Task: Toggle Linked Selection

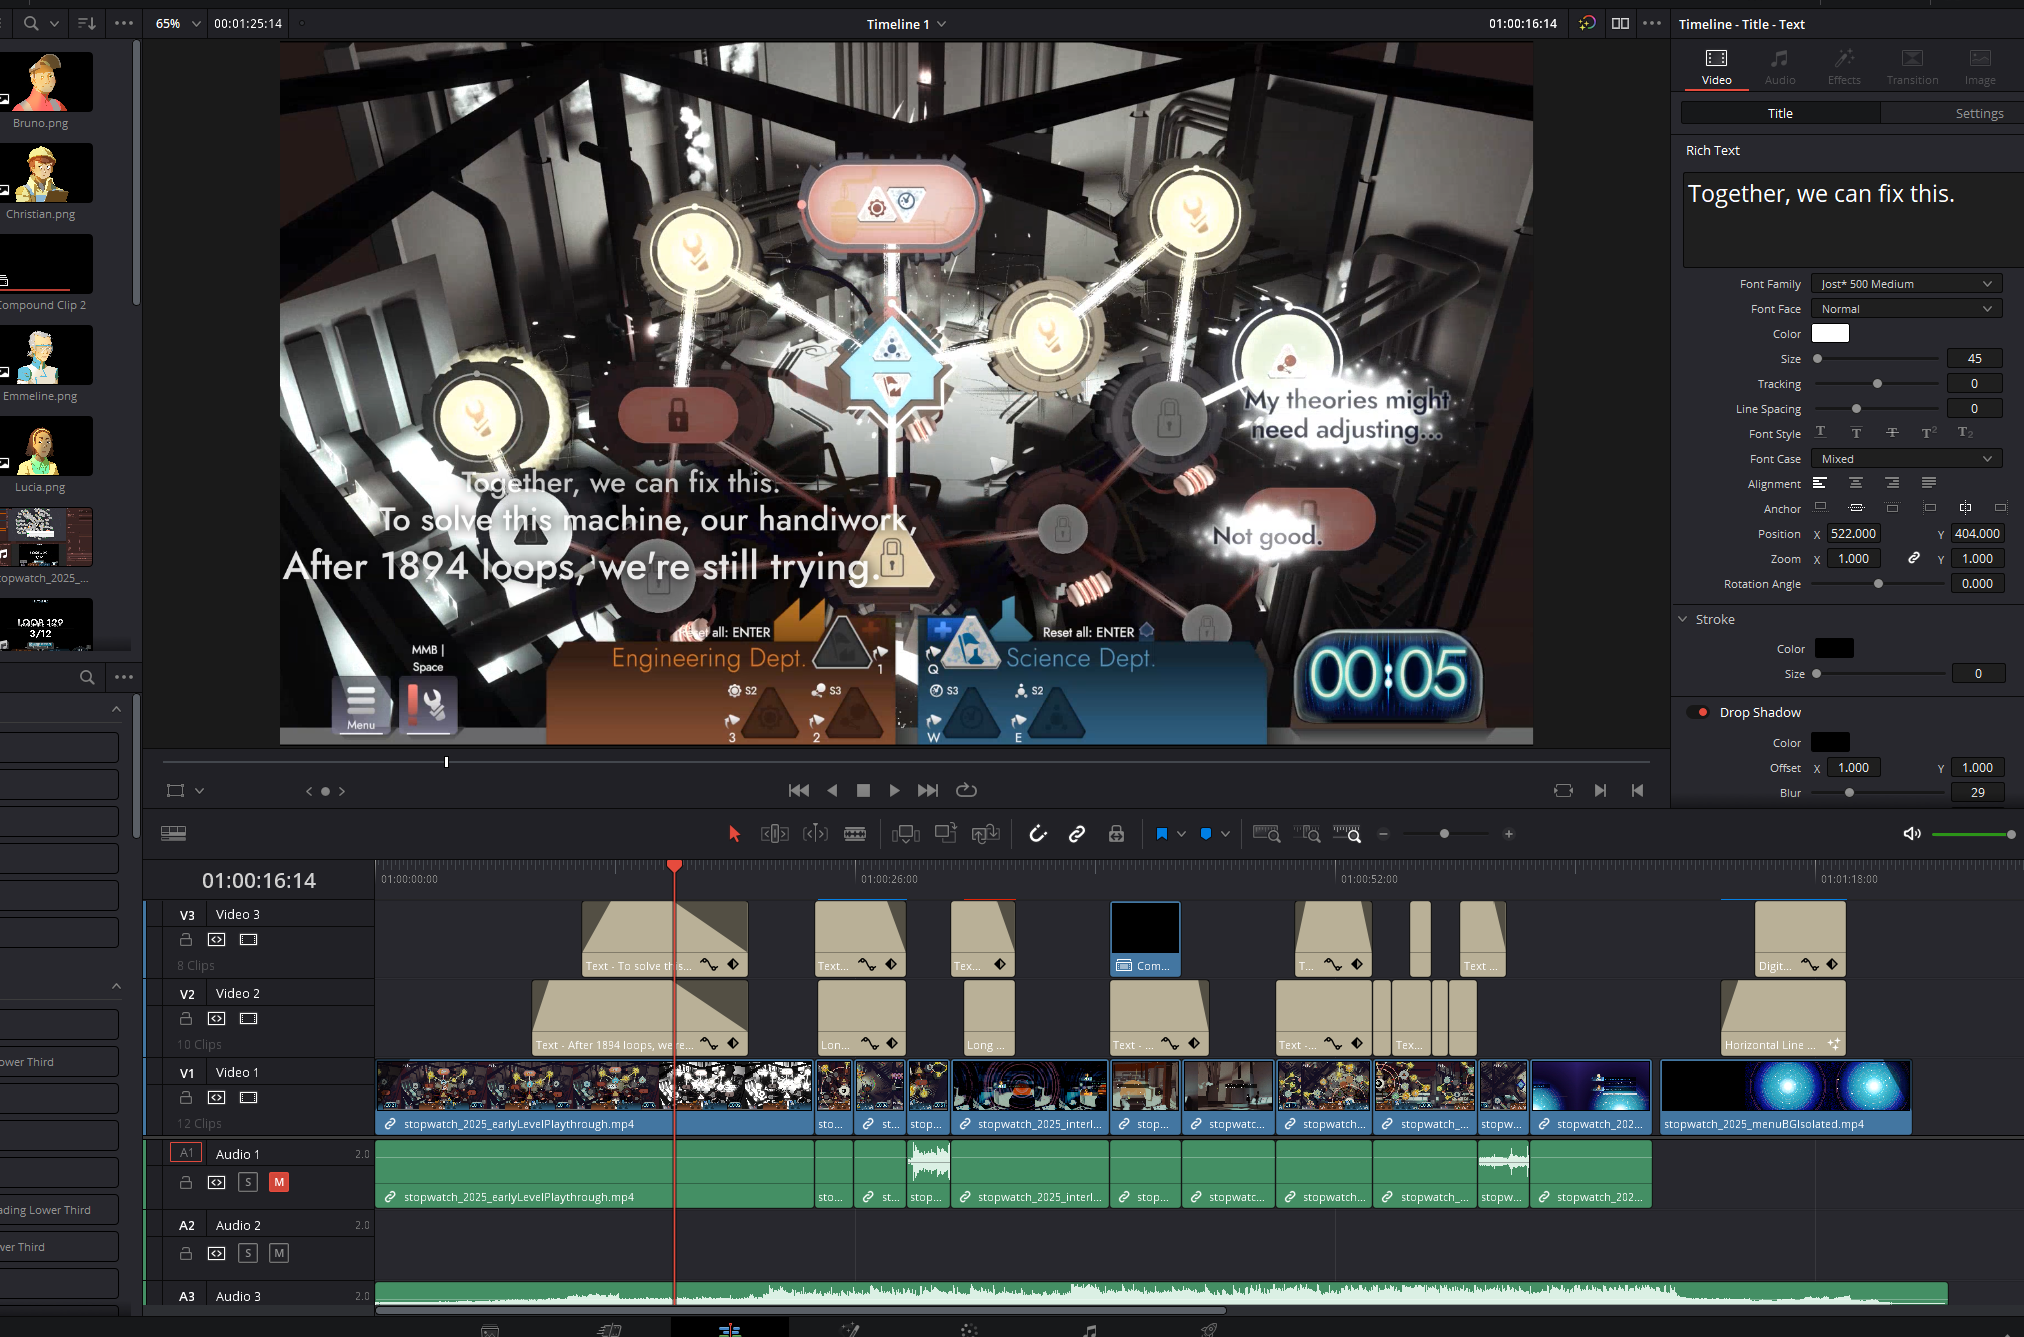Action: 1077,834
